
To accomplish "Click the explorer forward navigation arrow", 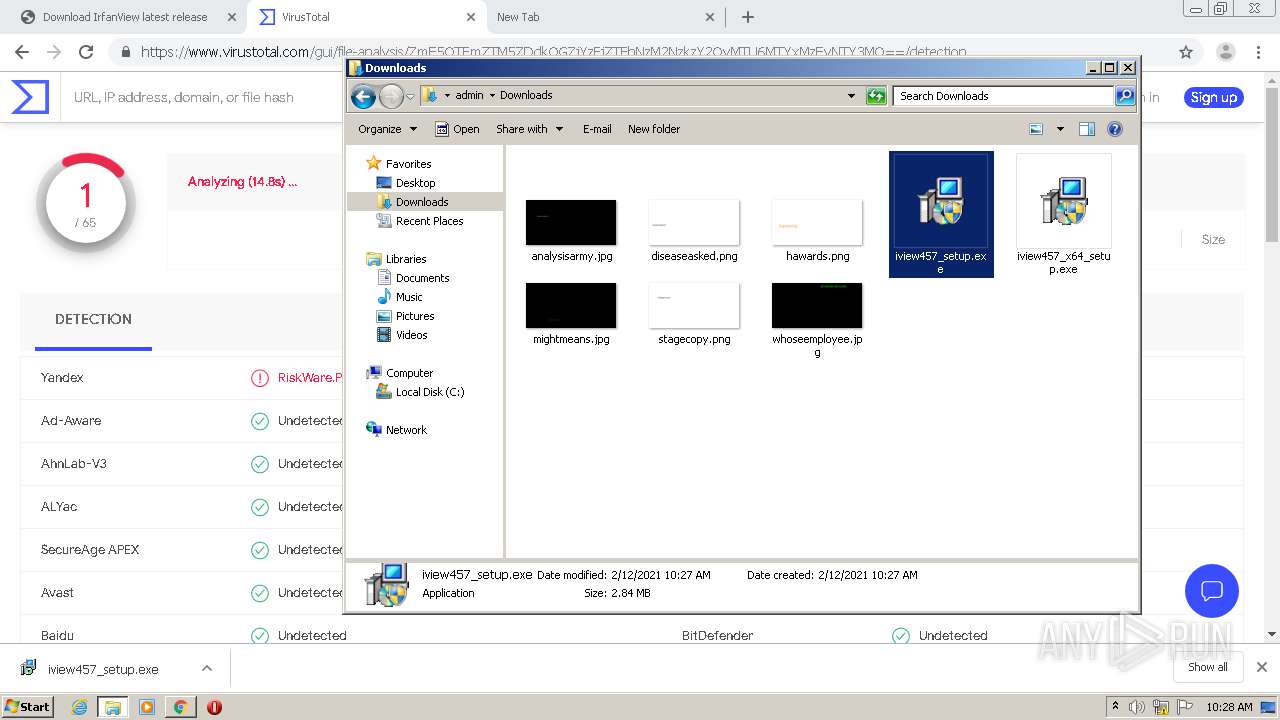I will (x=391, y=96).
